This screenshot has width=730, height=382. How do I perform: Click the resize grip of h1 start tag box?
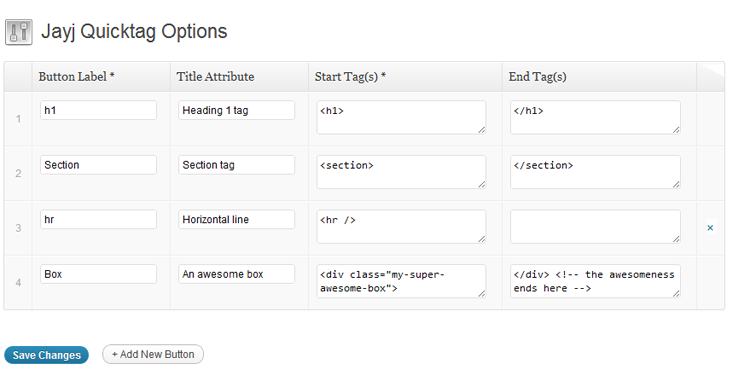(481, 130)
